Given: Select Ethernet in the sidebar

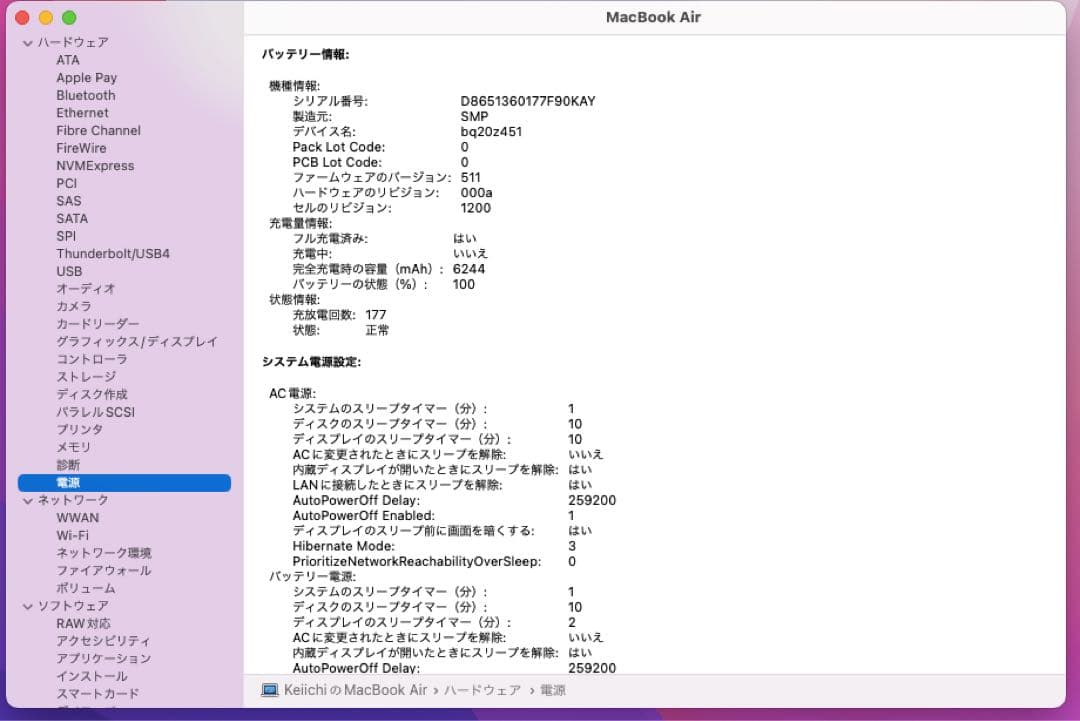Looking at the screenshot, I should 83,113.
